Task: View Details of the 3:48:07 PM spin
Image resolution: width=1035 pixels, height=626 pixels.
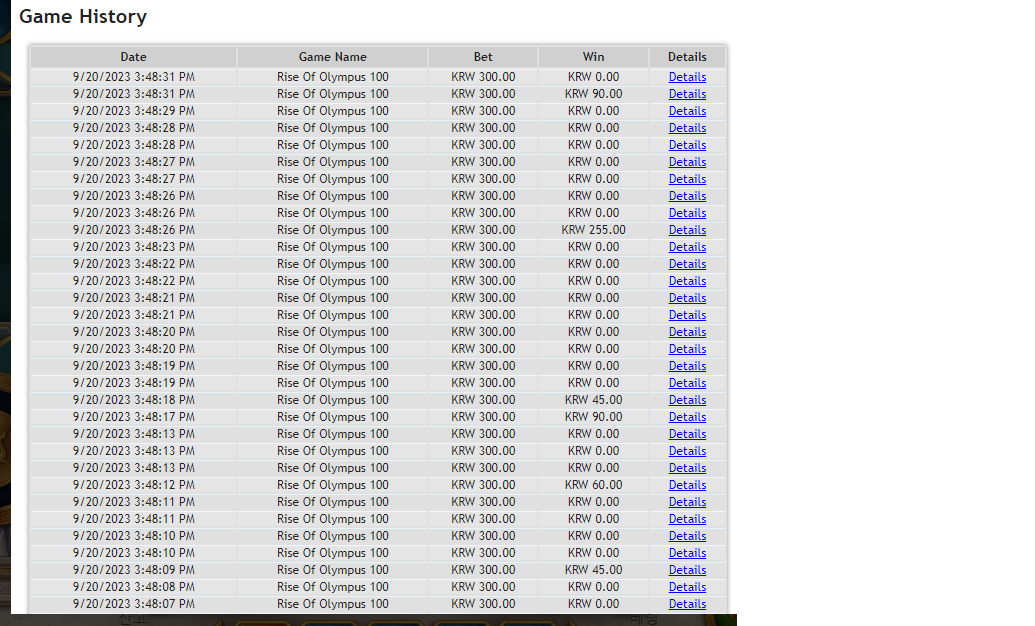Action: pos(687,604)
